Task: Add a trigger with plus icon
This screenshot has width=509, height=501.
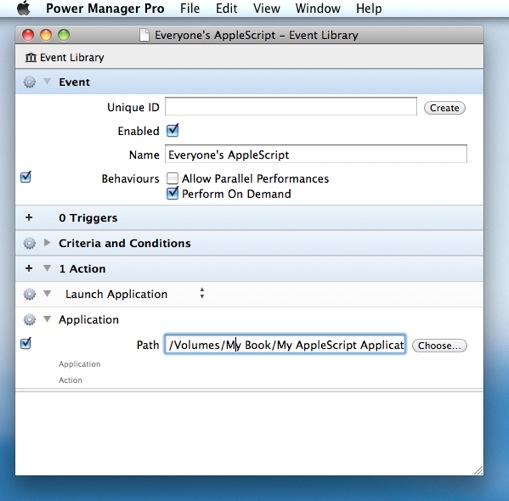Action: point(29,218)
